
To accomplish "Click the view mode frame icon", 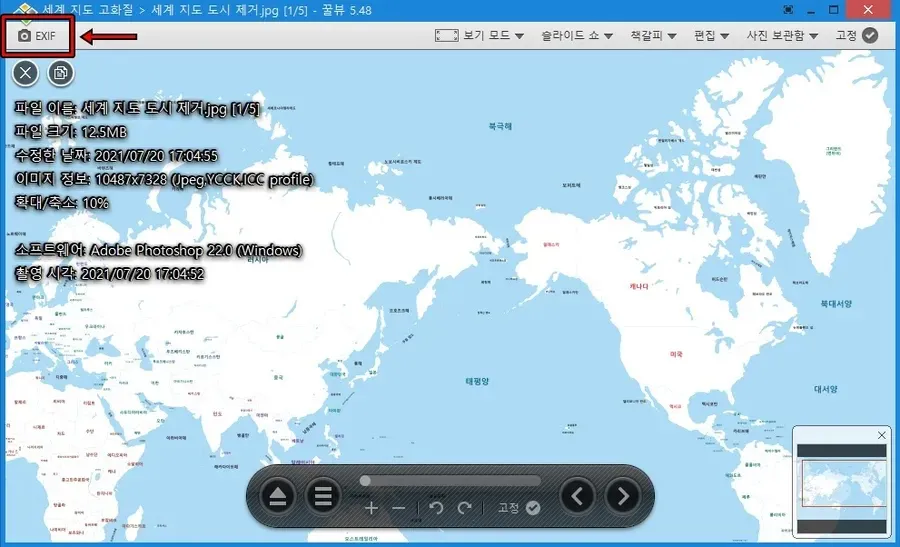I will pyautogui.click(x=447, y=36).
